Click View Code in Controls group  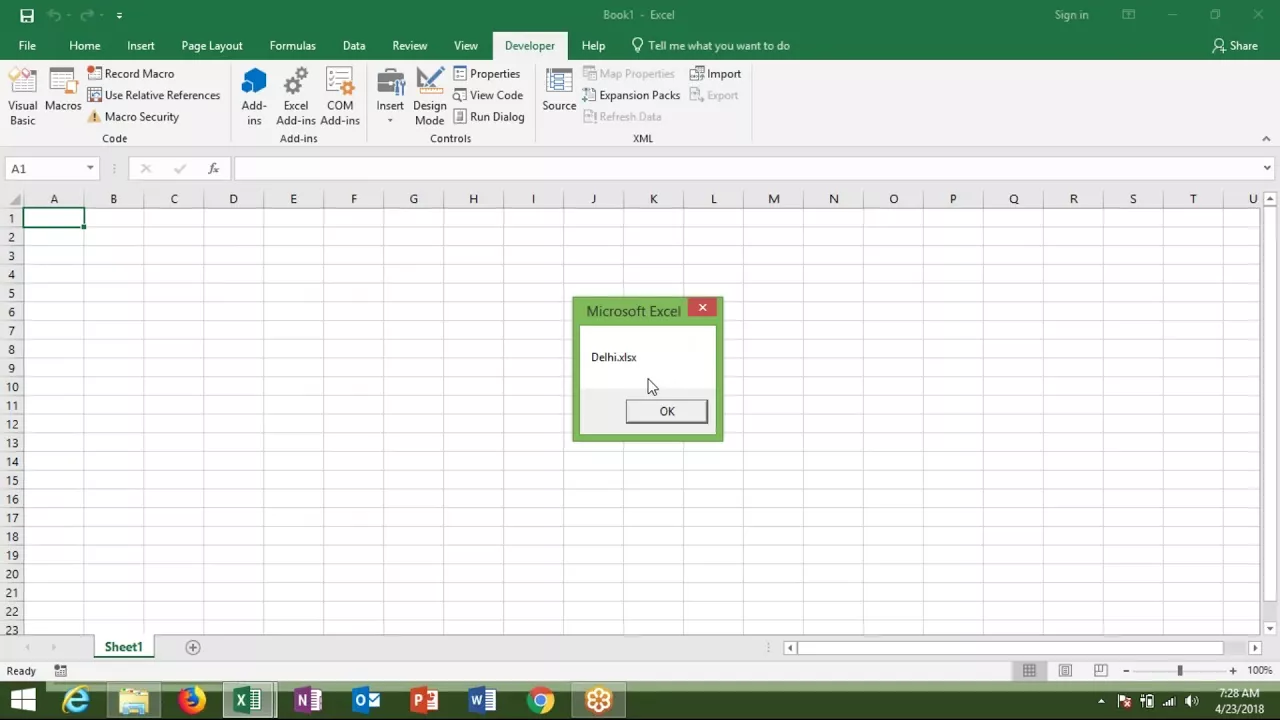[488, 95]
